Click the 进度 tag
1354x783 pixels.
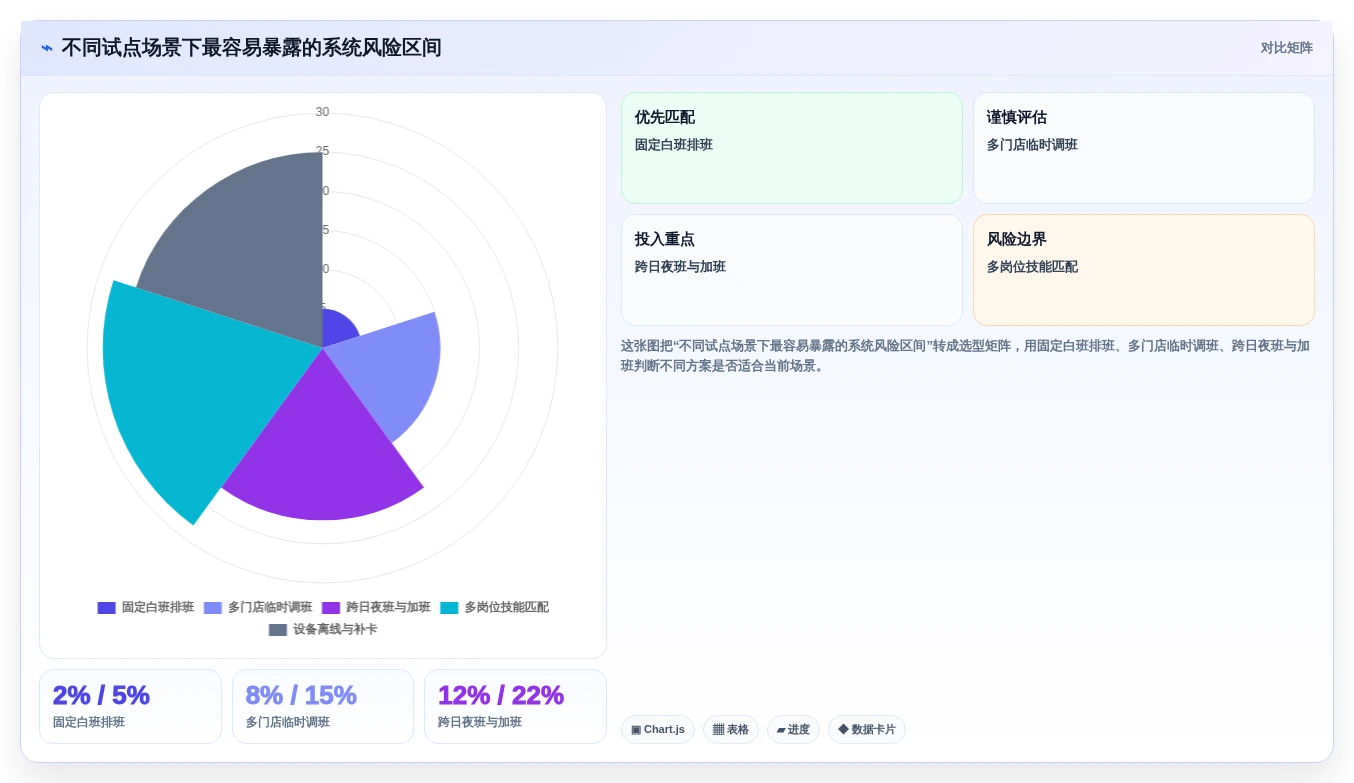[793, 730]
